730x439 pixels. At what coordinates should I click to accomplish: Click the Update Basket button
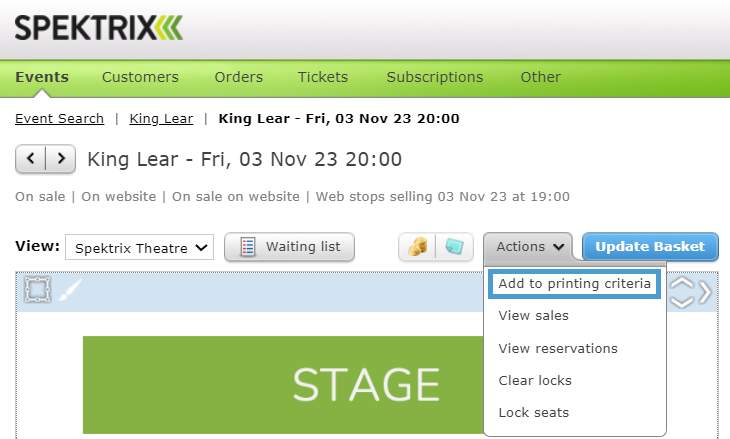(x=650, y=247)
